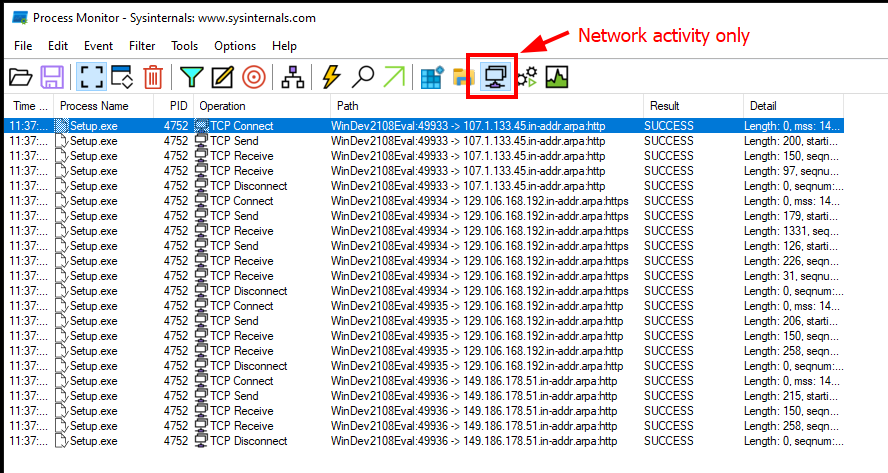Select row with detail 'Length: 1331, seq...'

[424, 231]
